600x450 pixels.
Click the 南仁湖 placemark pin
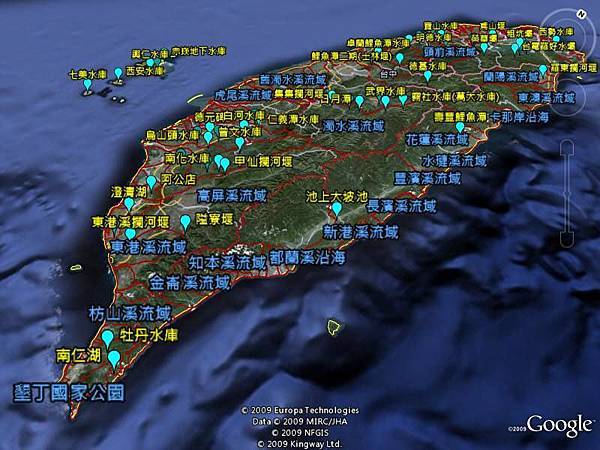114,359
